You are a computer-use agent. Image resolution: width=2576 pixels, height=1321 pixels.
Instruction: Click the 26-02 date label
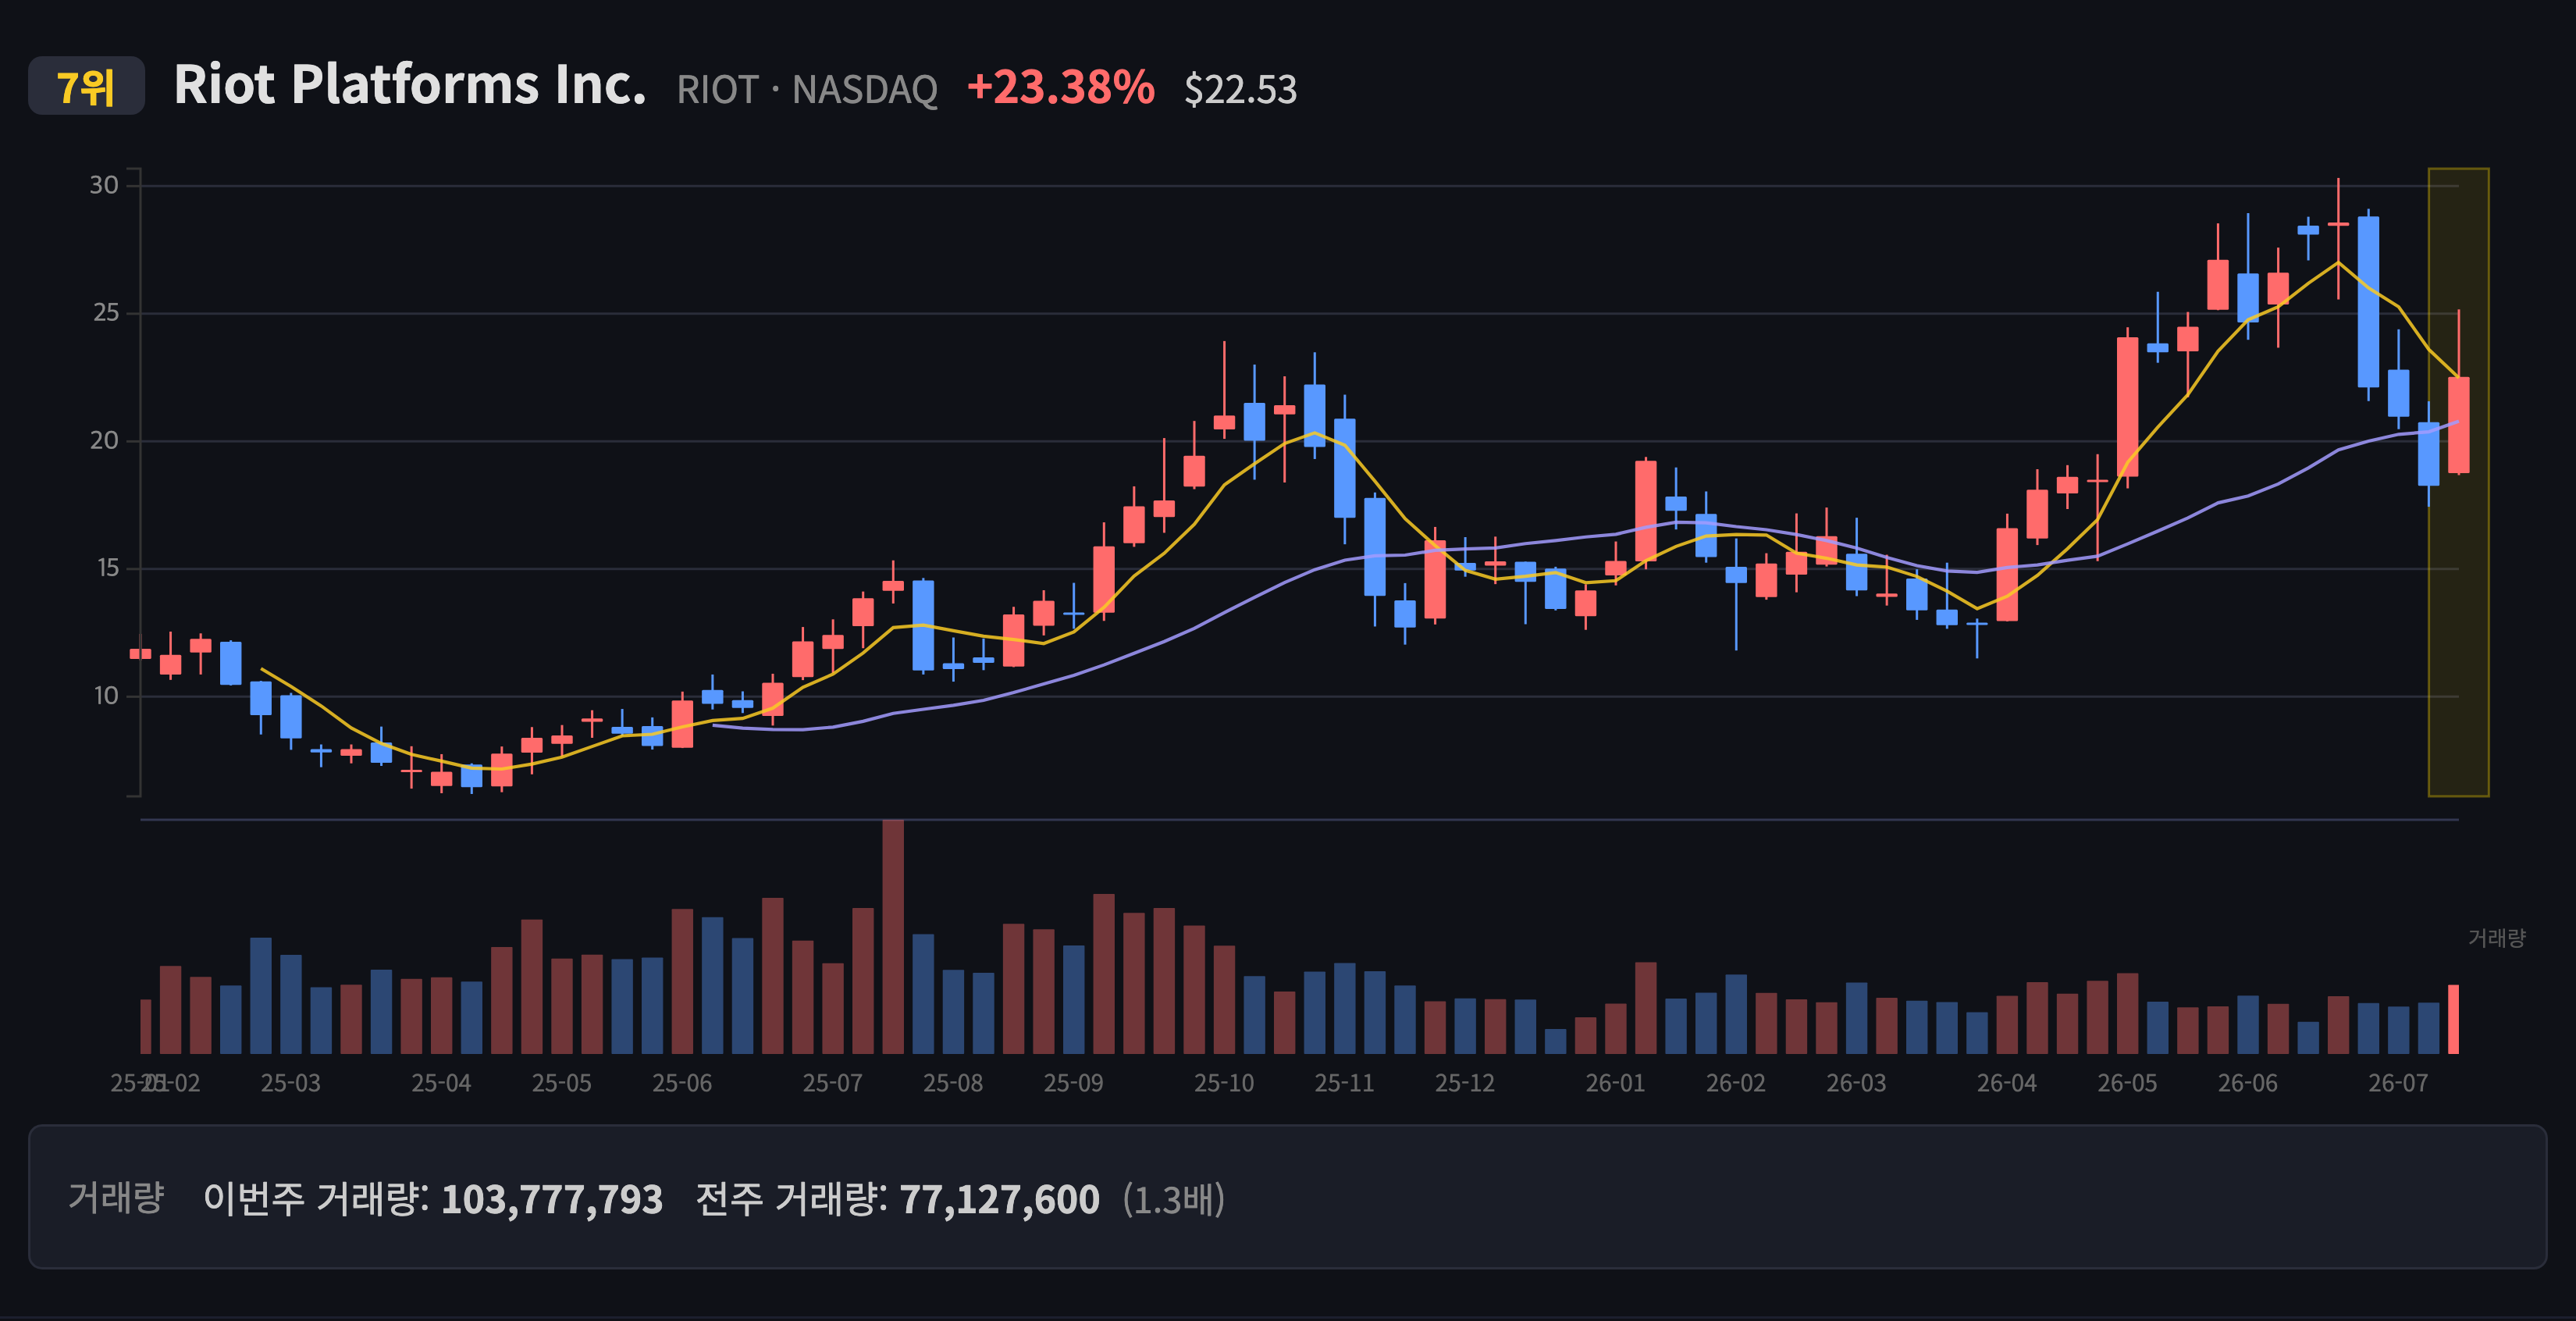coord(1736,1083)
